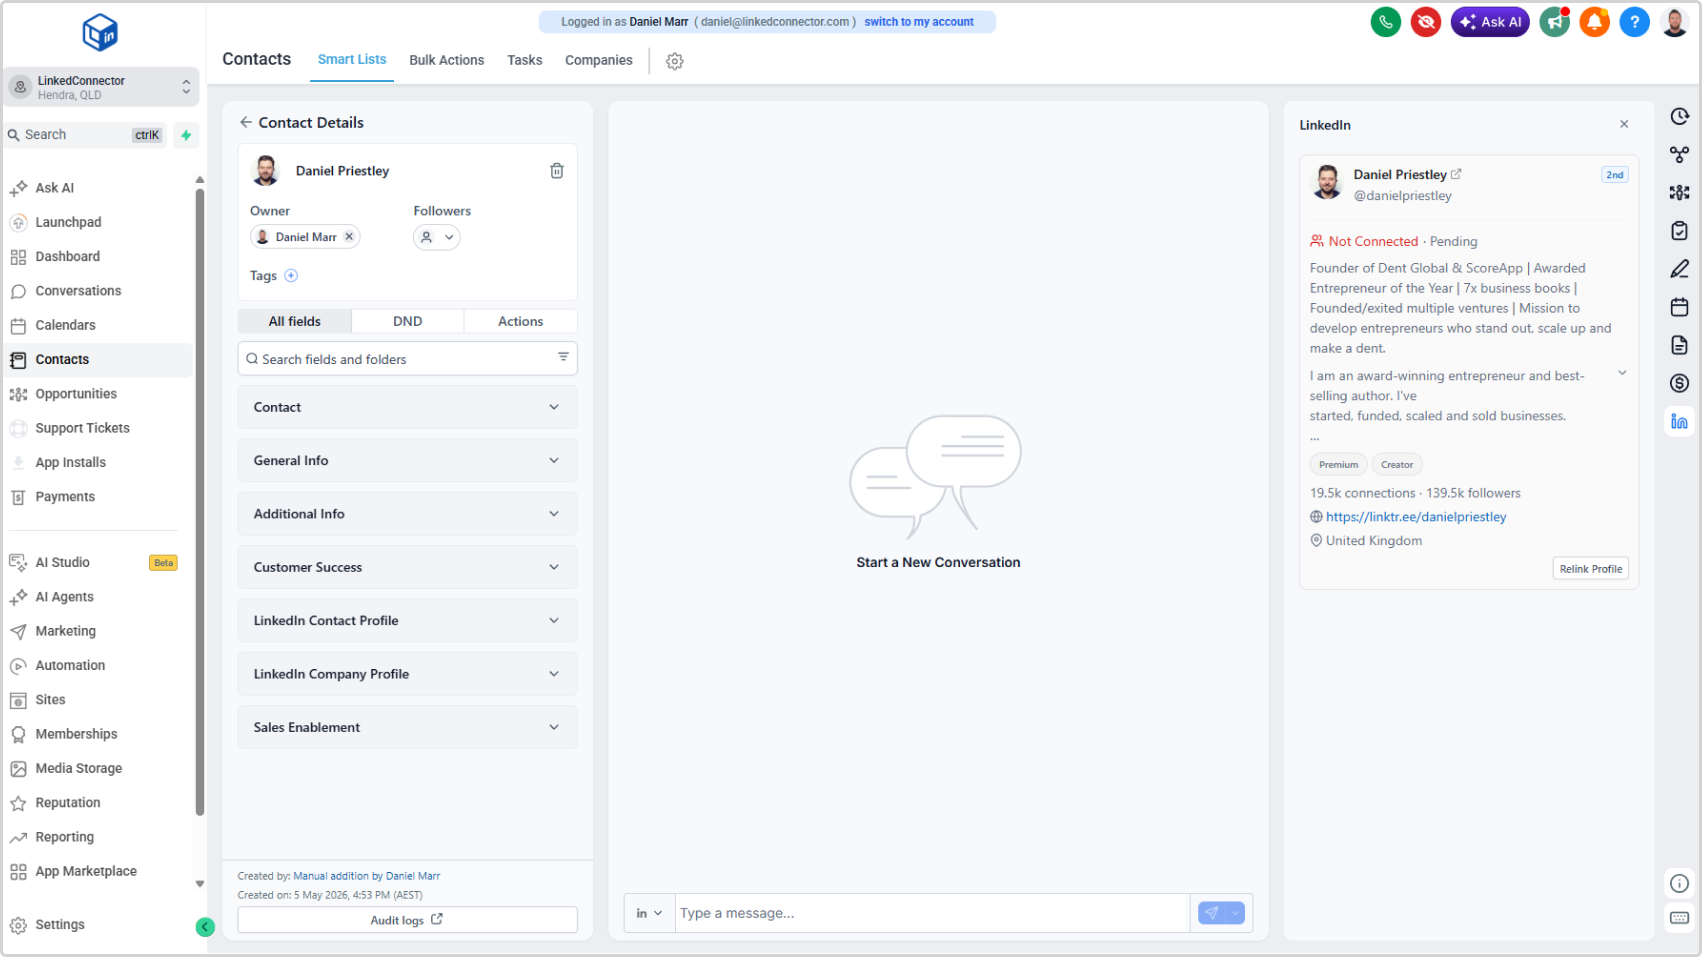Expand the Contact section

point(407,407)
